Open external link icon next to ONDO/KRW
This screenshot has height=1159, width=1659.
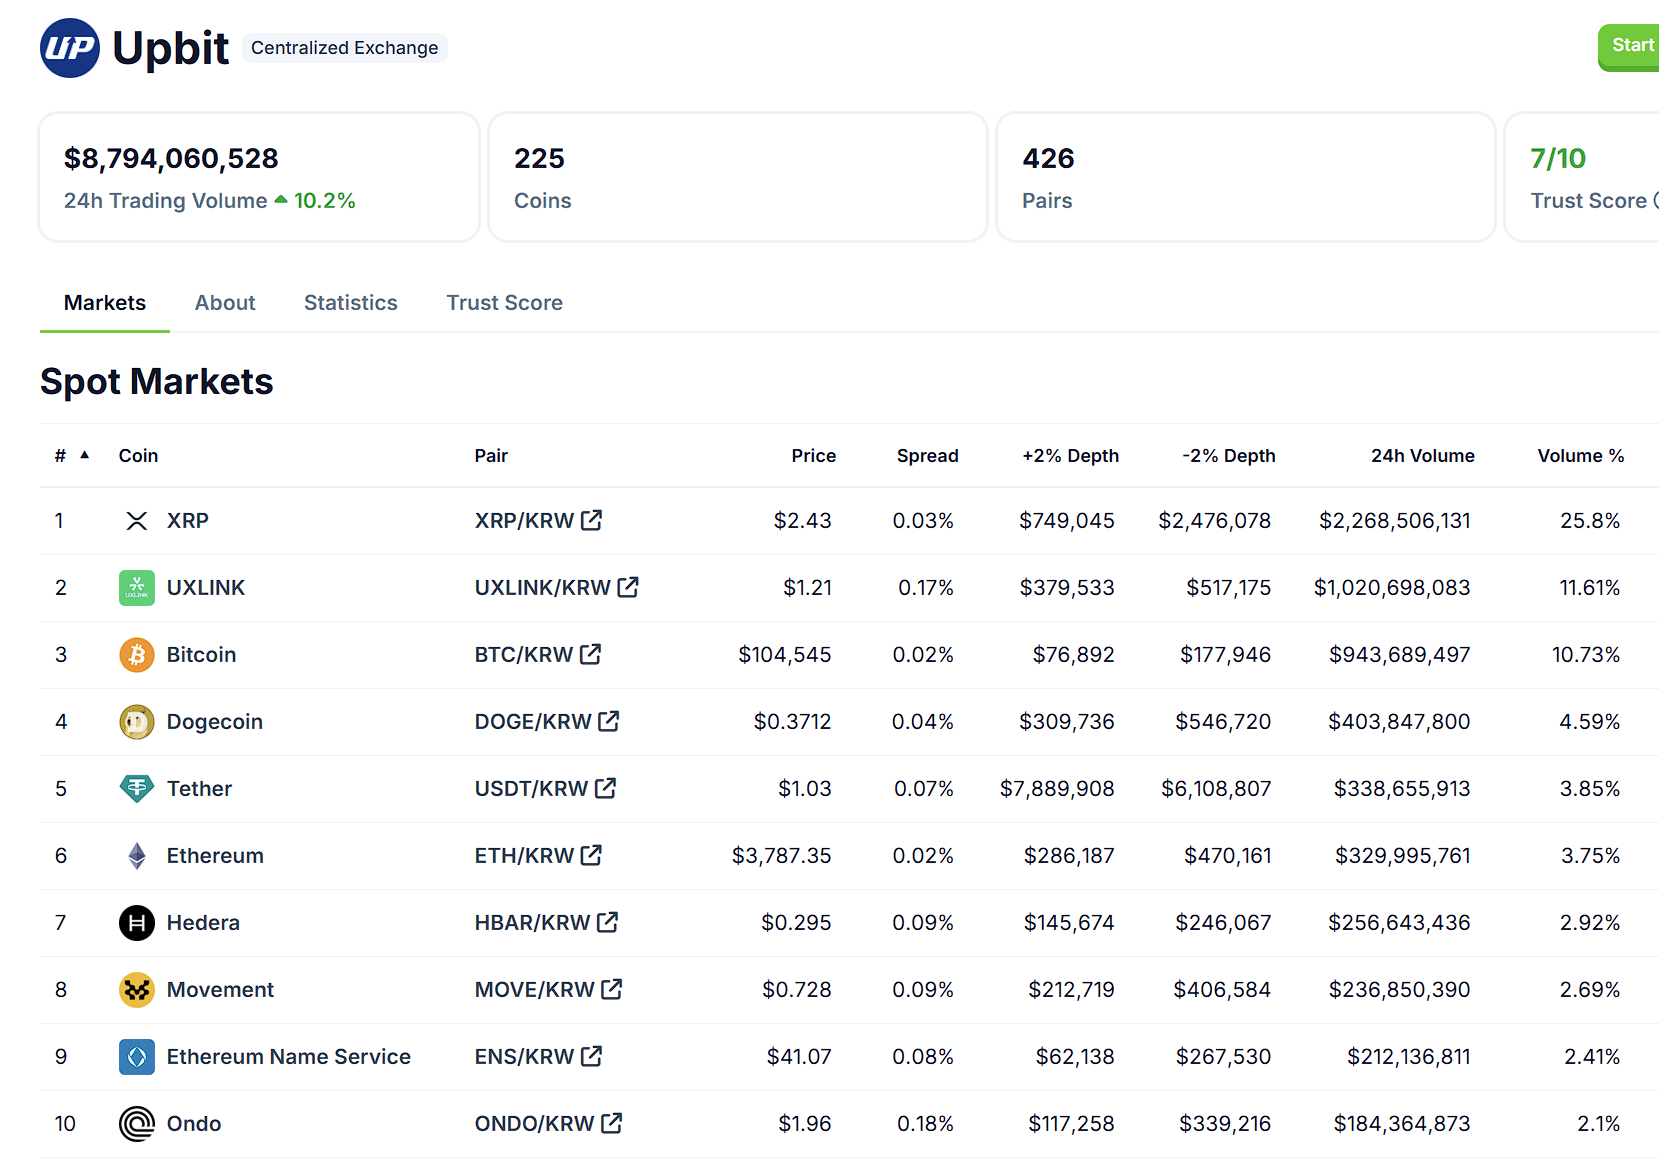612,1123
